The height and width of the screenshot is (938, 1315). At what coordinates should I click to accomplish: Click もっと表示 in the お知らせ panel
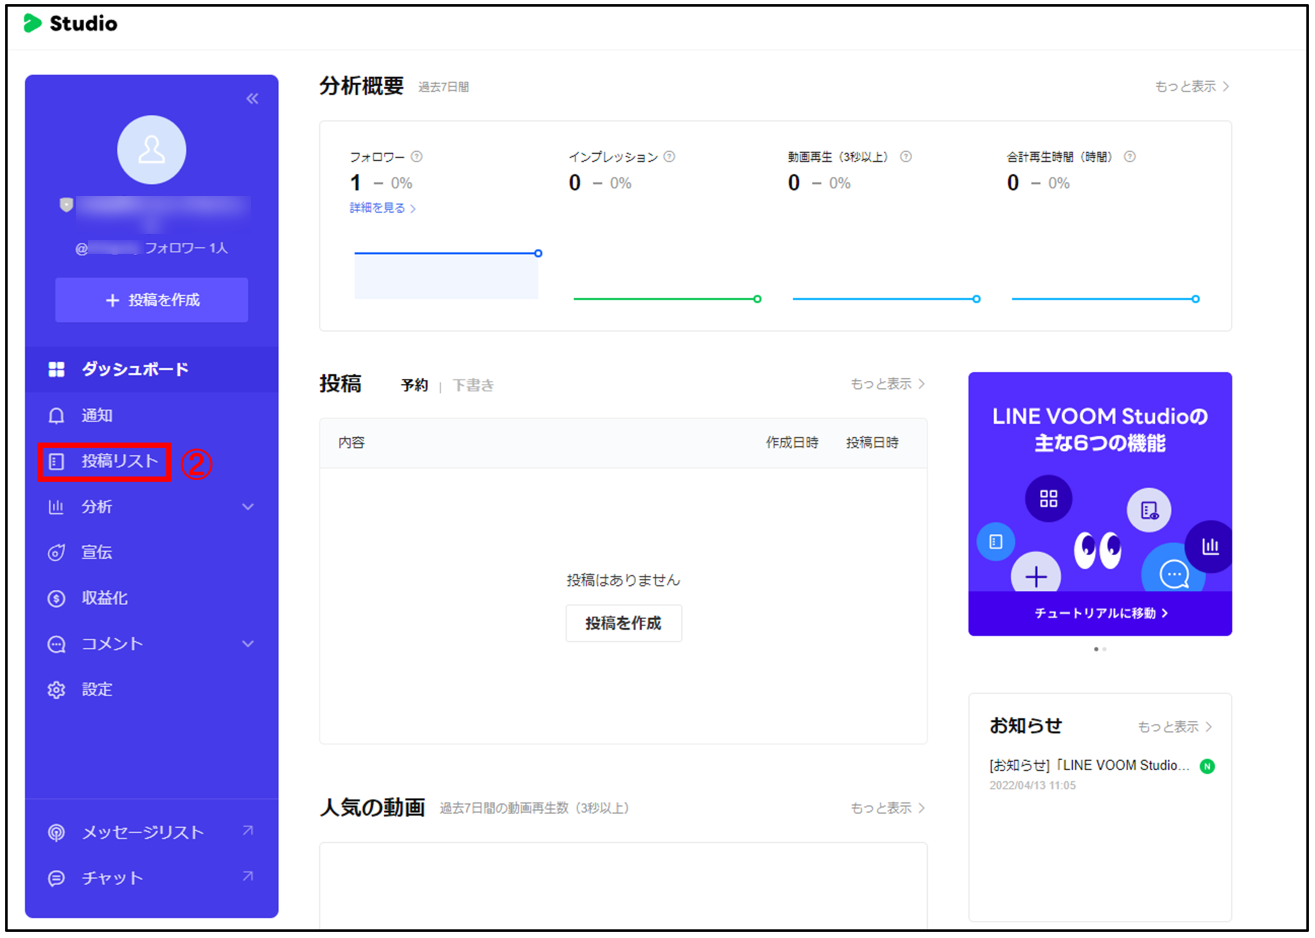1175,727
